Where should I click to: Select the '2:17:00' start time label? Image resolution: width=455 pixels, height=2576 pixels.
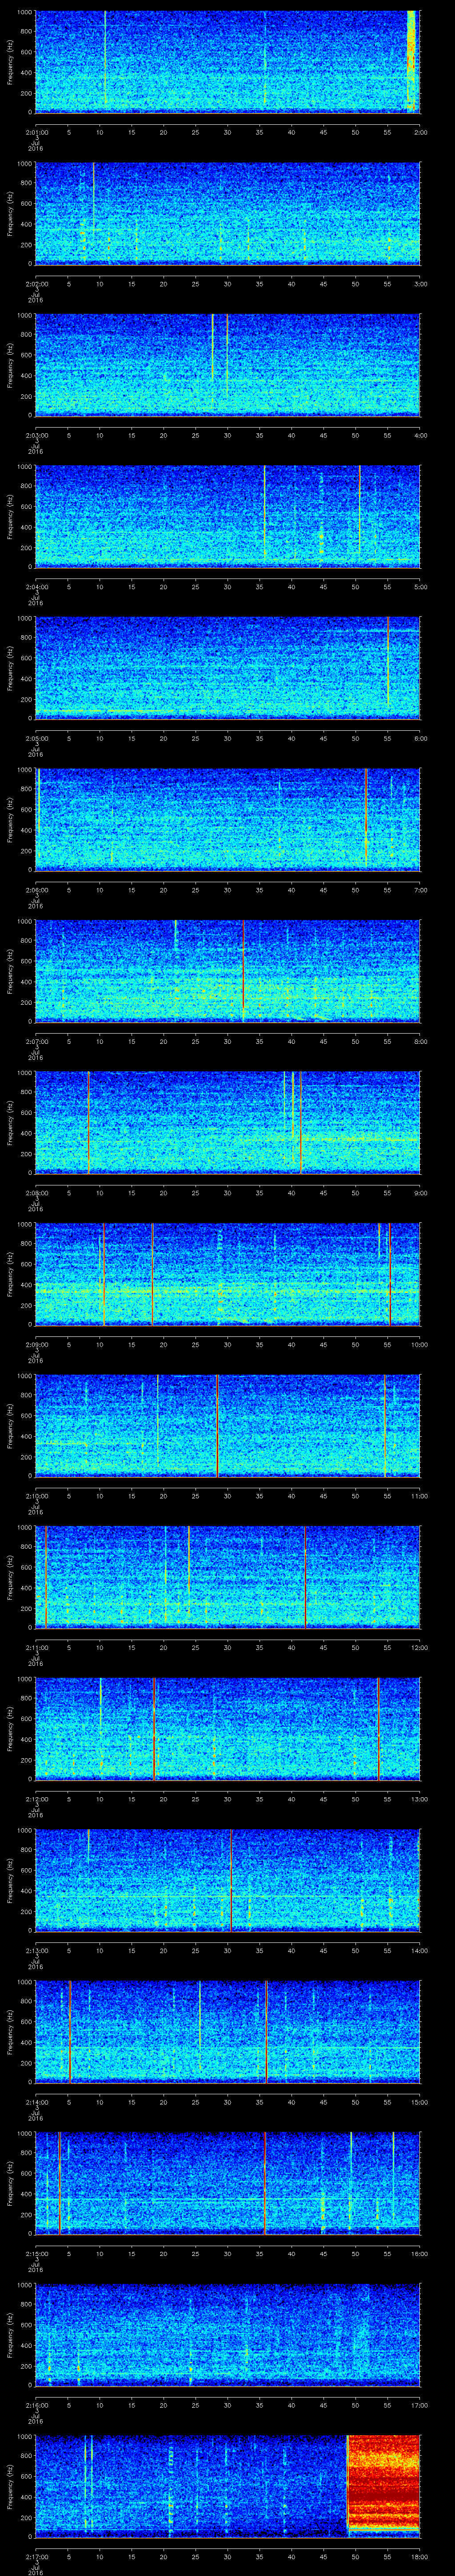36,2557
